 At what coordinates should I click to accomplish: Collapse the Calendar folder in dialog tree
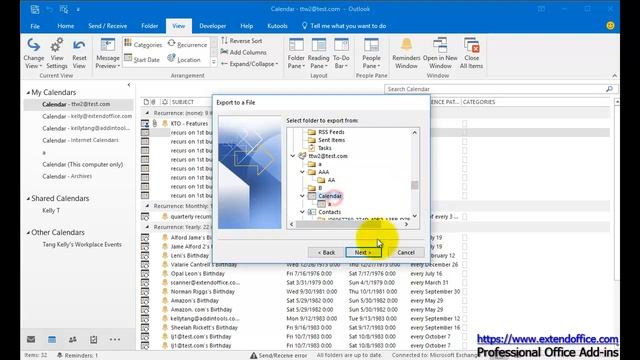302,196
